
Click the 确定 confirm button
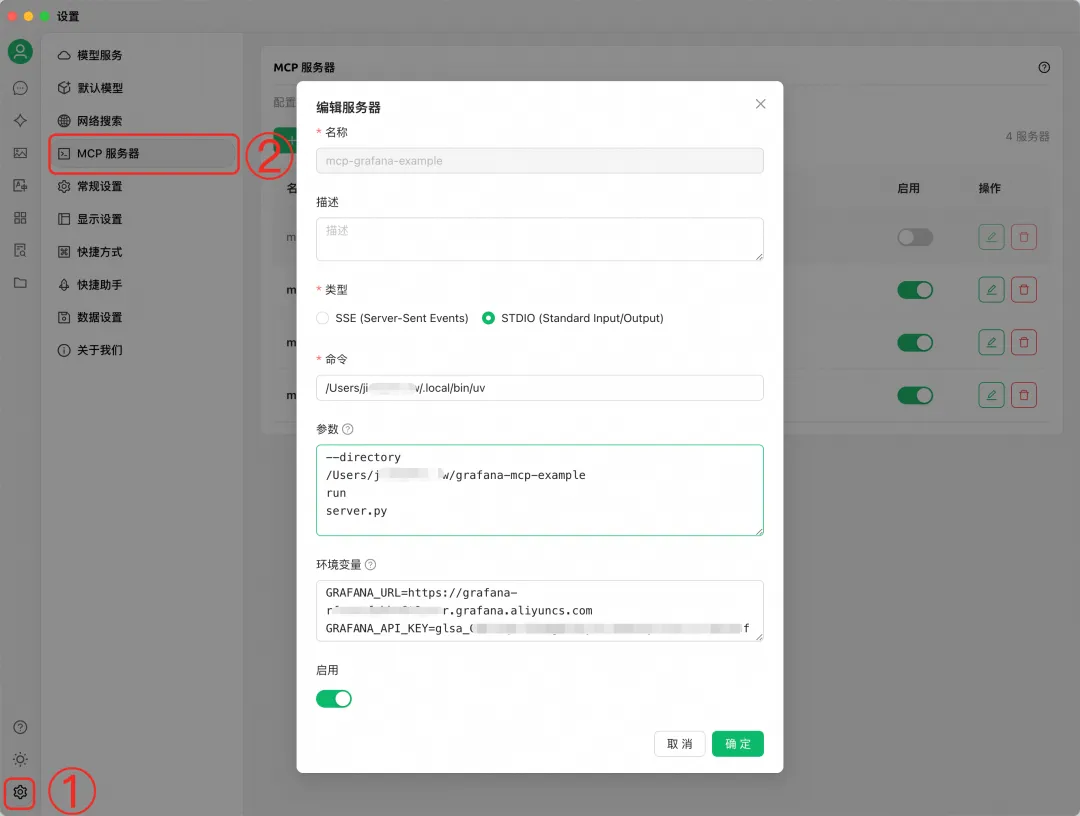[x=738, y=744]
